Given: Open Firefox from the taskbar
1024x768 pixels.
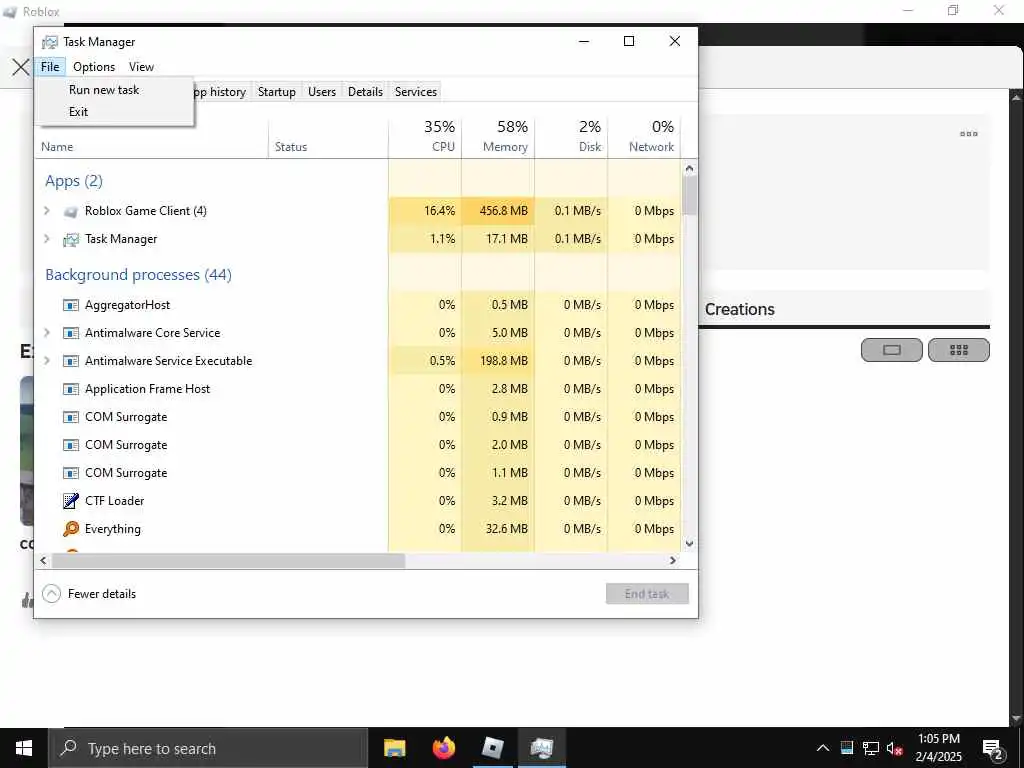Looking at the screenshot, I should [x=443, y=748].
